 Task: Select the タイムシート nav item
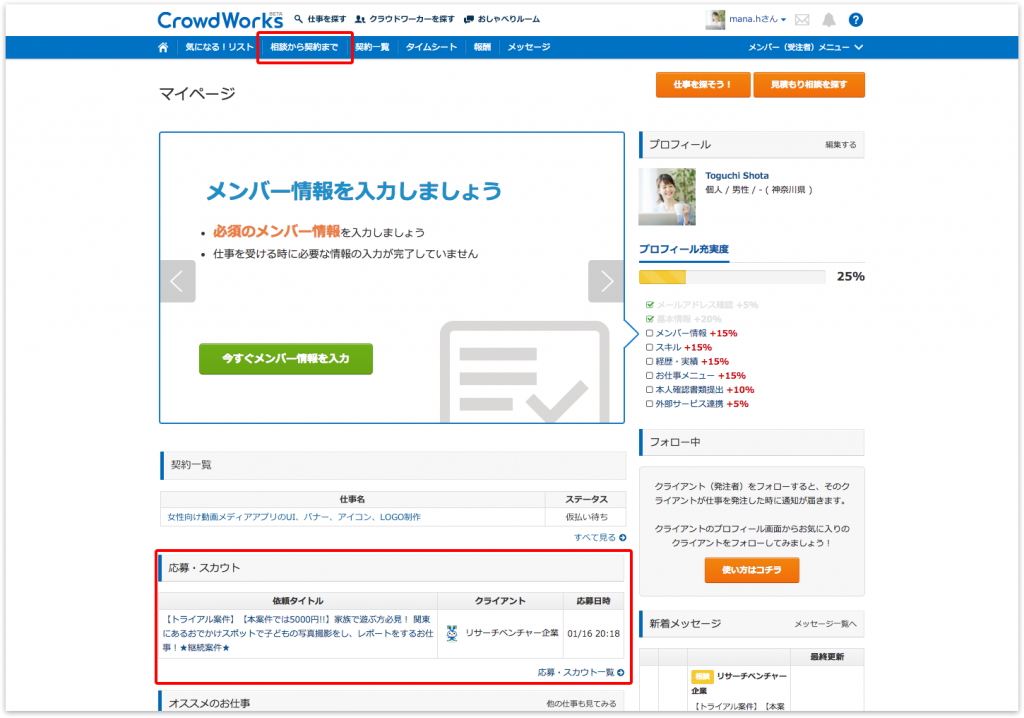(x=432, y=47)
